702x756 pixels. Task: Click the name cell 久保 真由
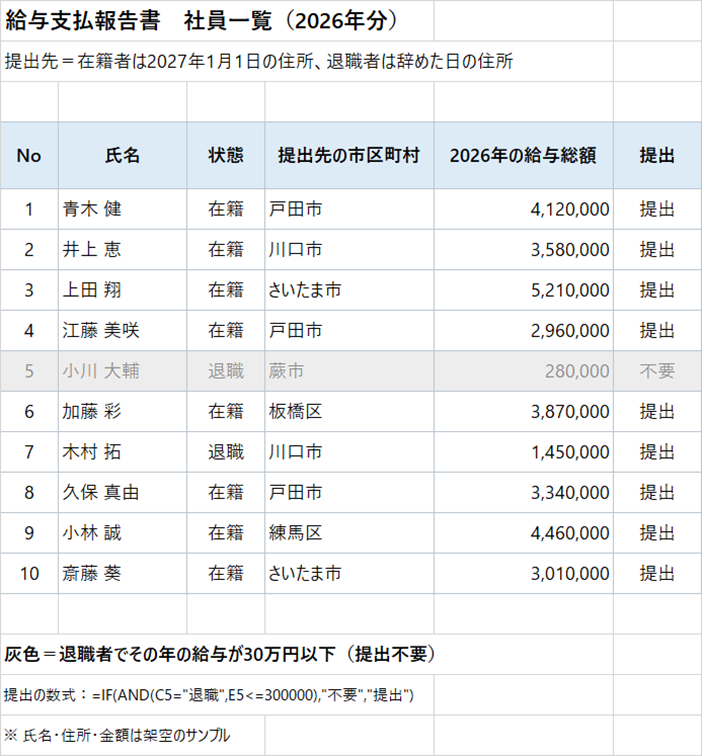pos(122,493)
